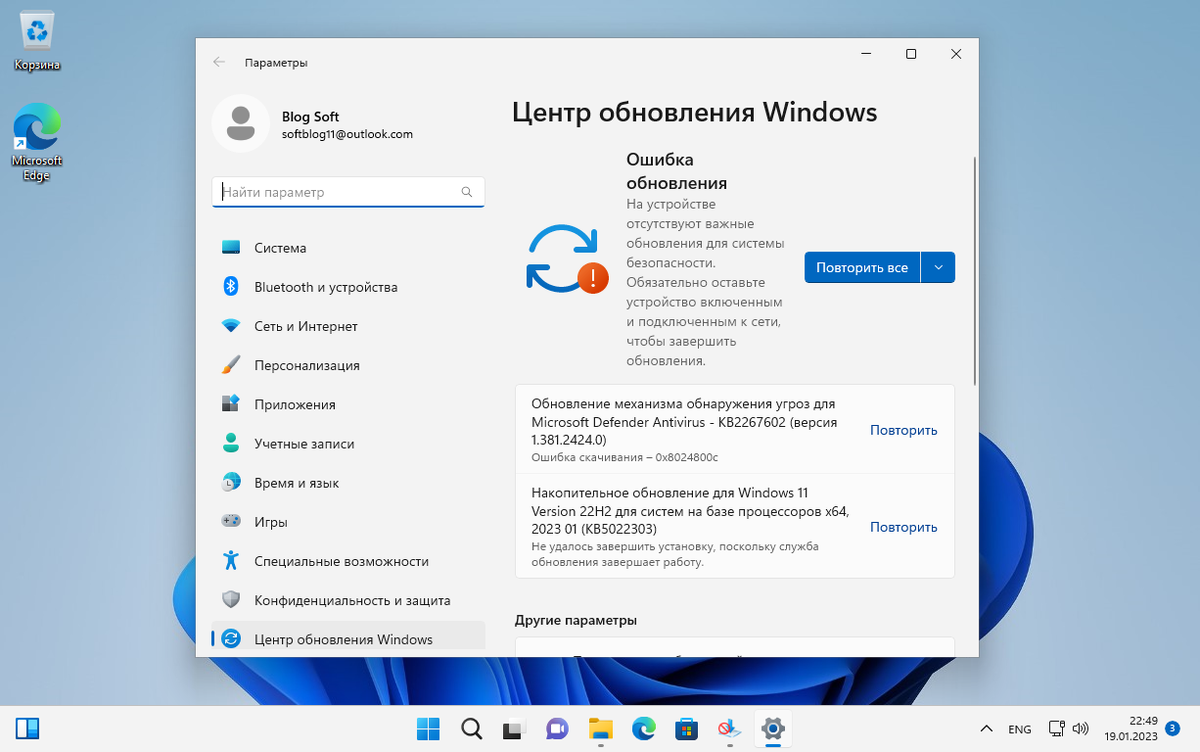Screen dimensions: 1200x752
Task: Open the Персонализация brush icon
Action: point(231,365)
